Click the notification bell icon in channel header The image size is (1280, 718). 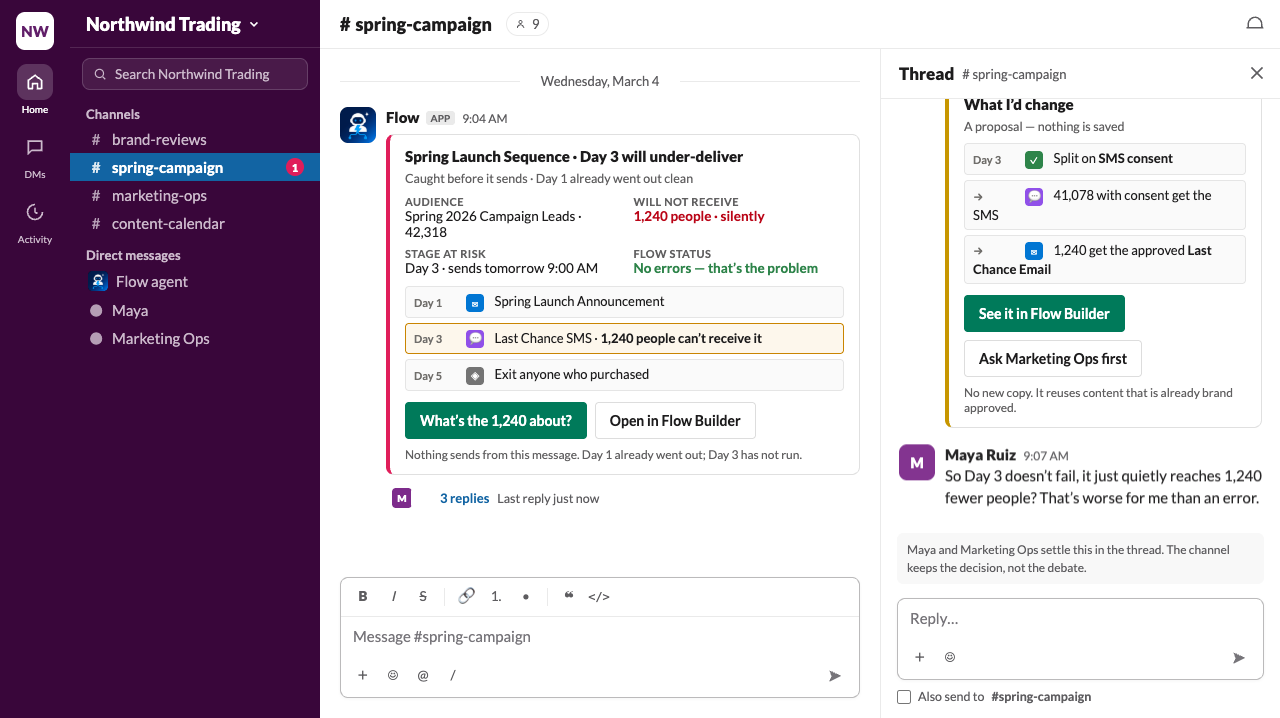pos(1254,24)
